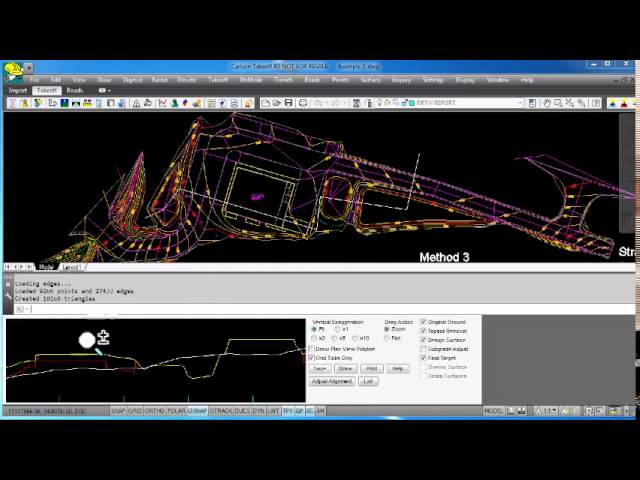This screenshot has height=480, width=640.
Task: Toggle ORTHO mode in the status bar
Action: point(154,411)
